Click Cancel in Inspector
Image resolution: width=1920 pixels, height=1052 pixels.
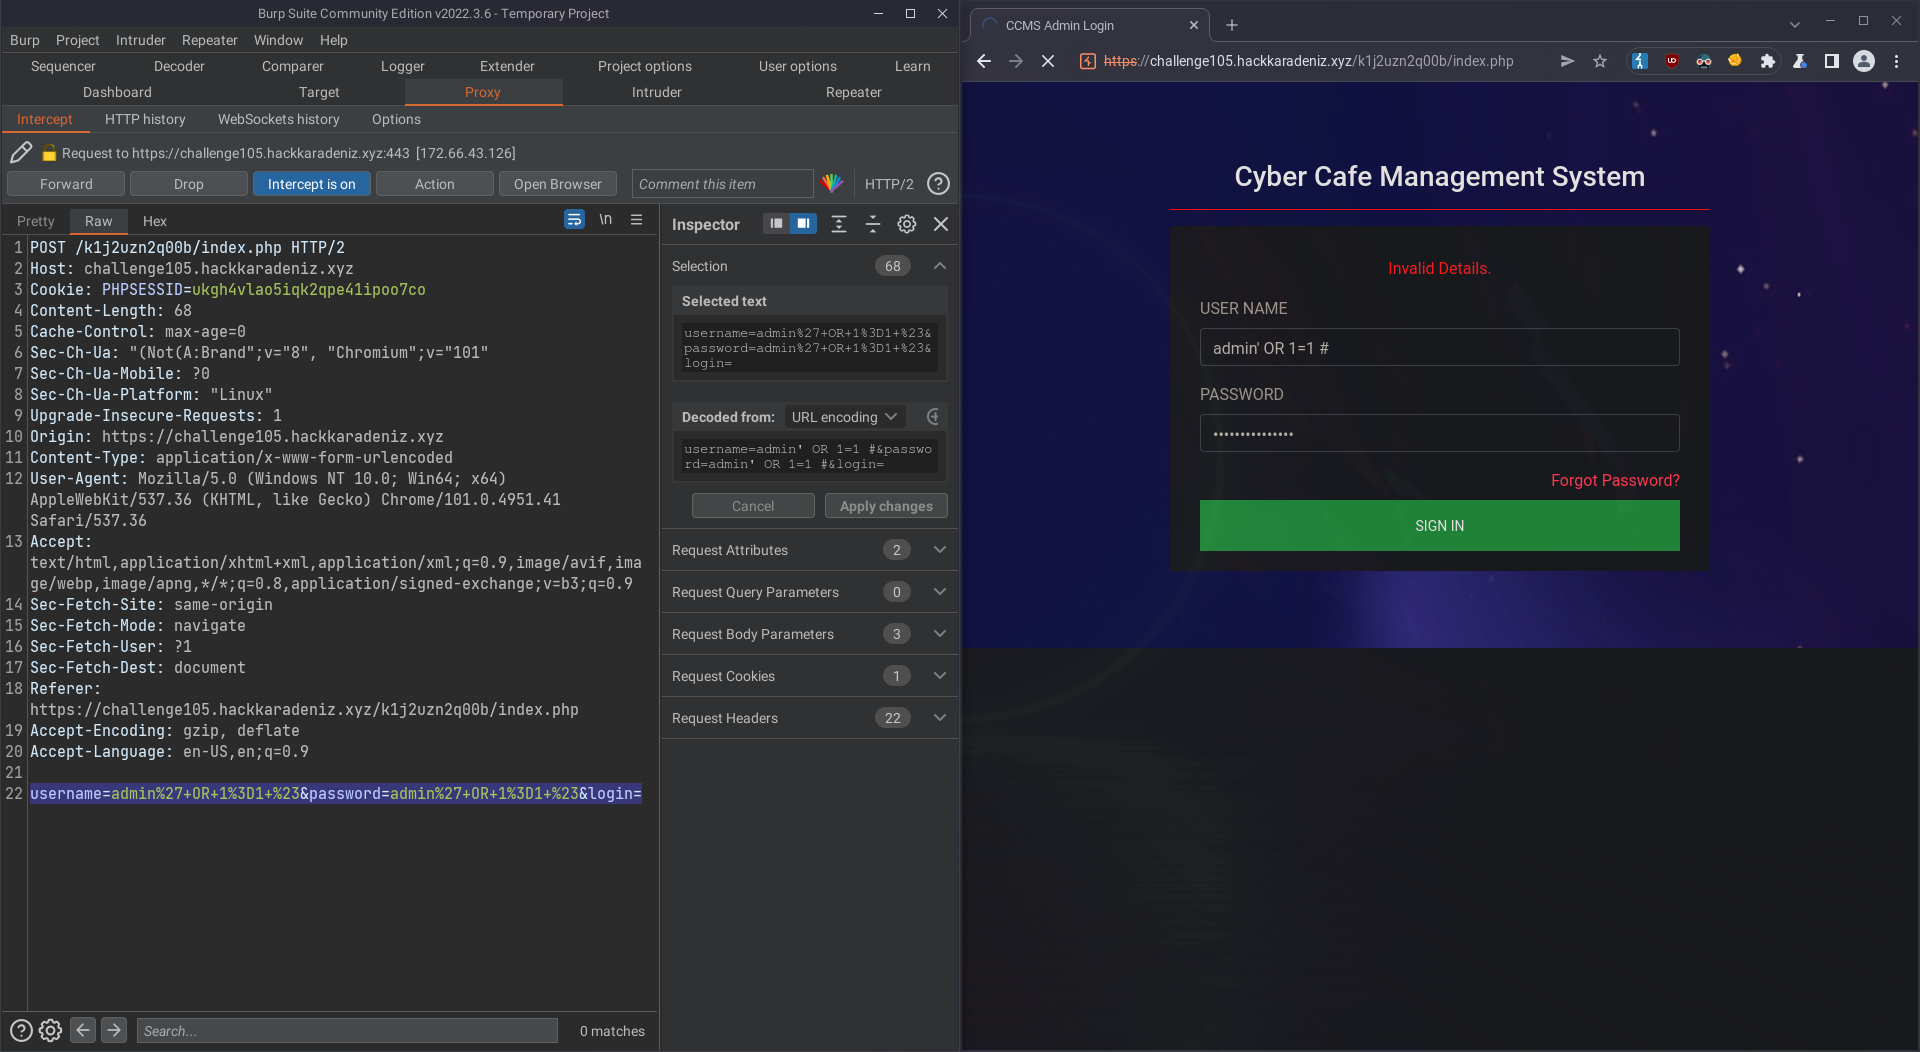(x=753, y=506)
